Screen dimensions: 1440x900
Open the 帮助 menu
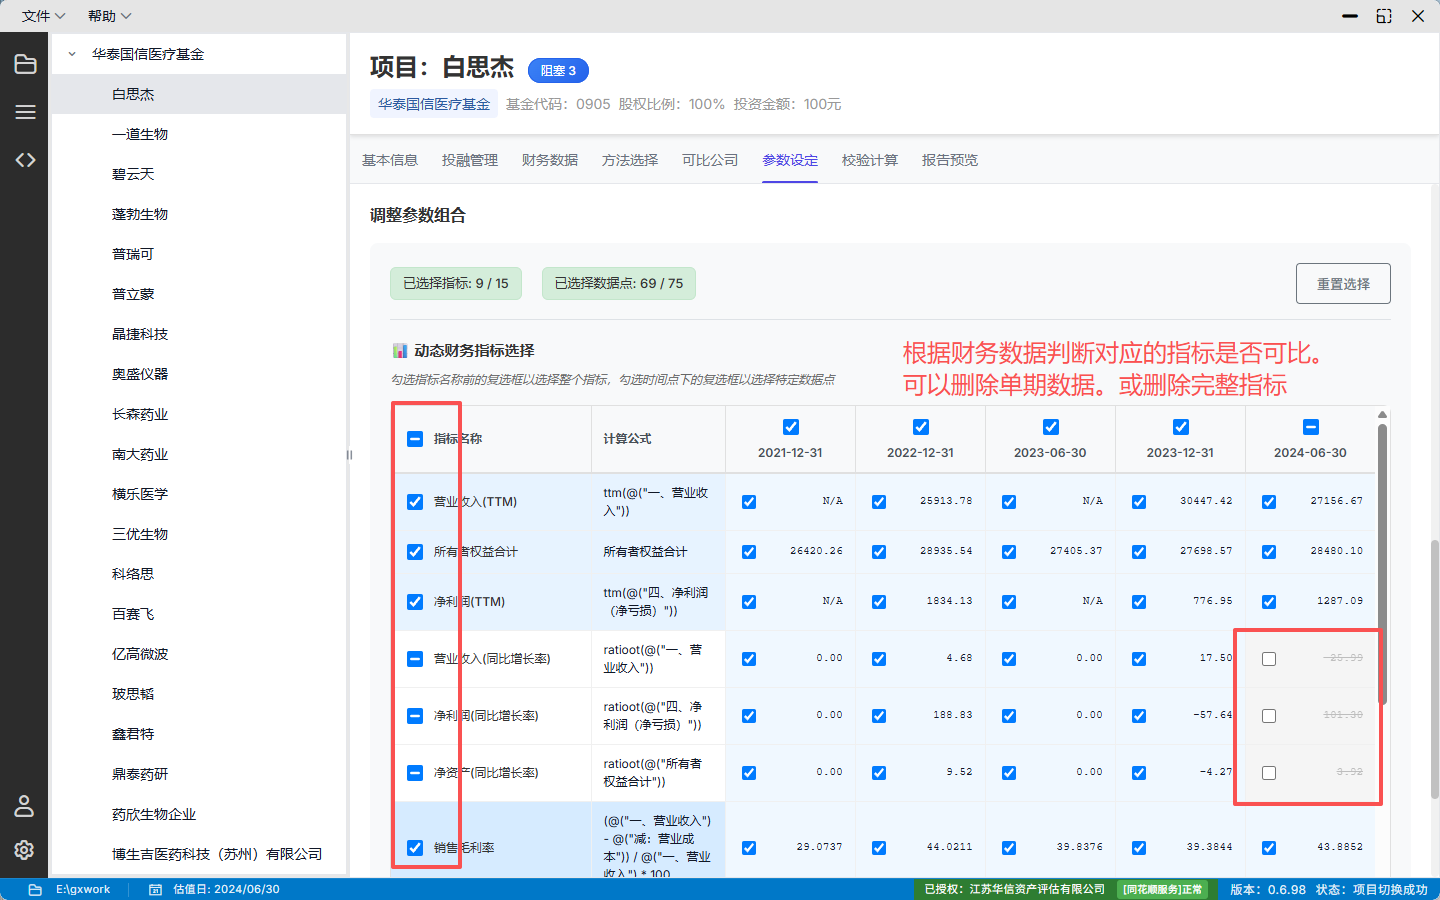point(109,16)
